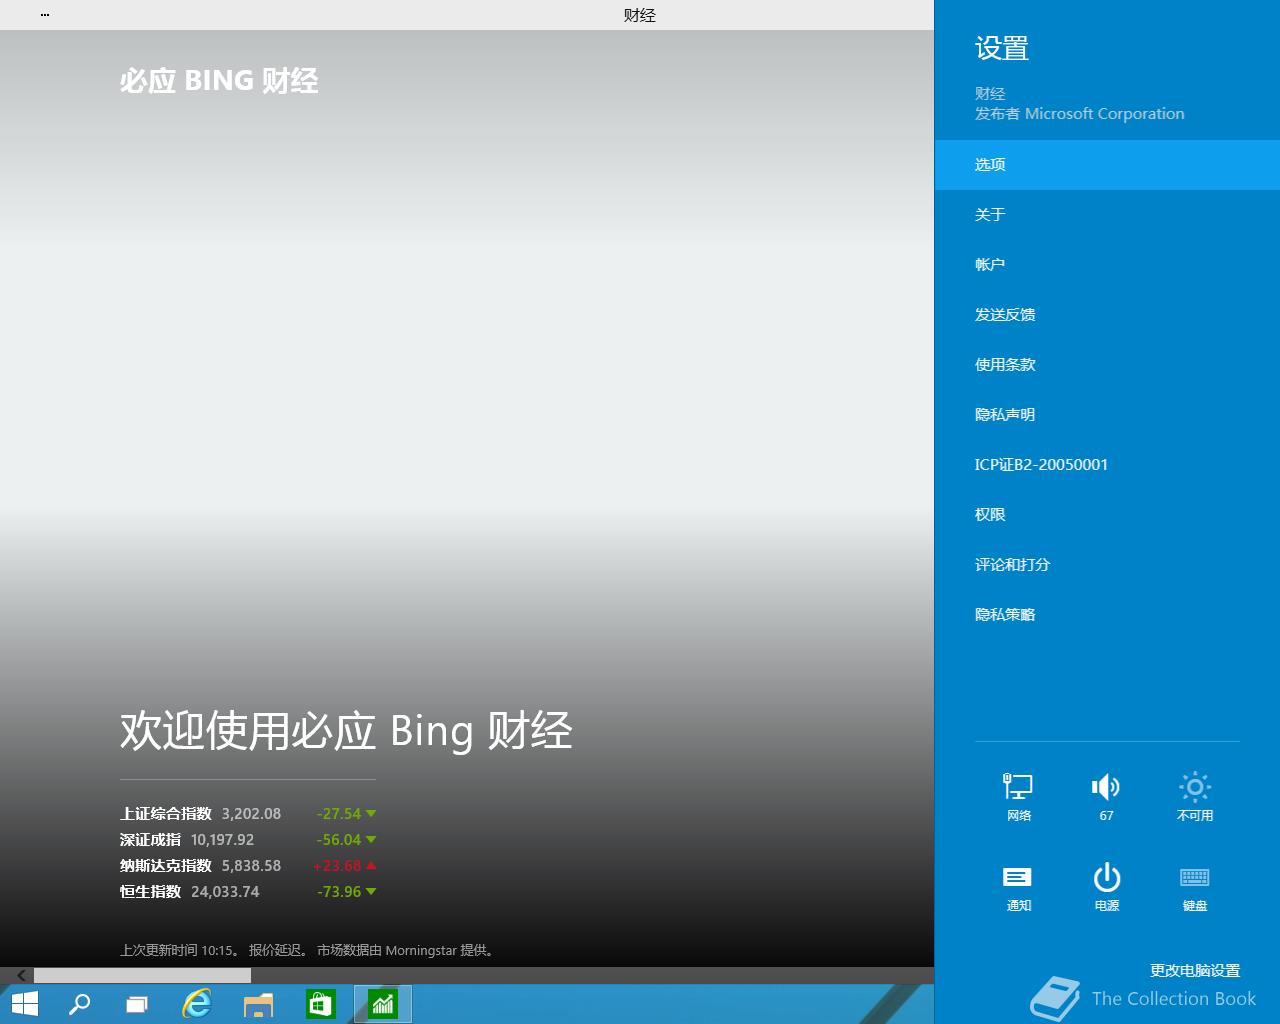Click the -73.96 change value
Screen dimensions: 1280x1024
(339, 892)
